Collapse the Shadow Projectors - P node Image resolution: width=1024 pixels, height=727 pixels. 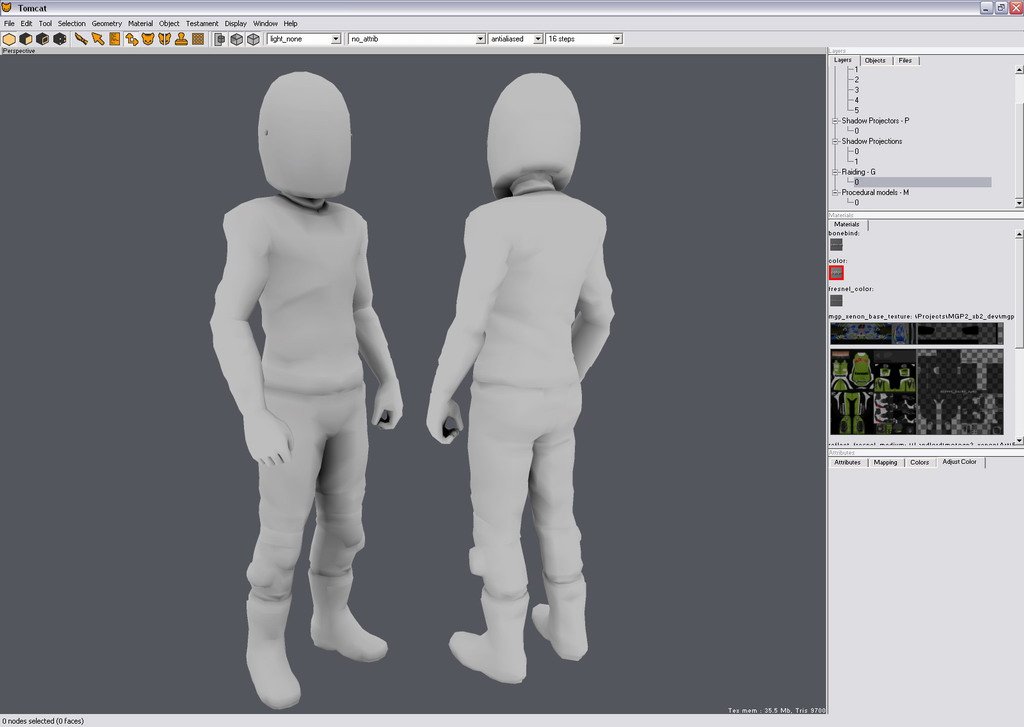835,121
